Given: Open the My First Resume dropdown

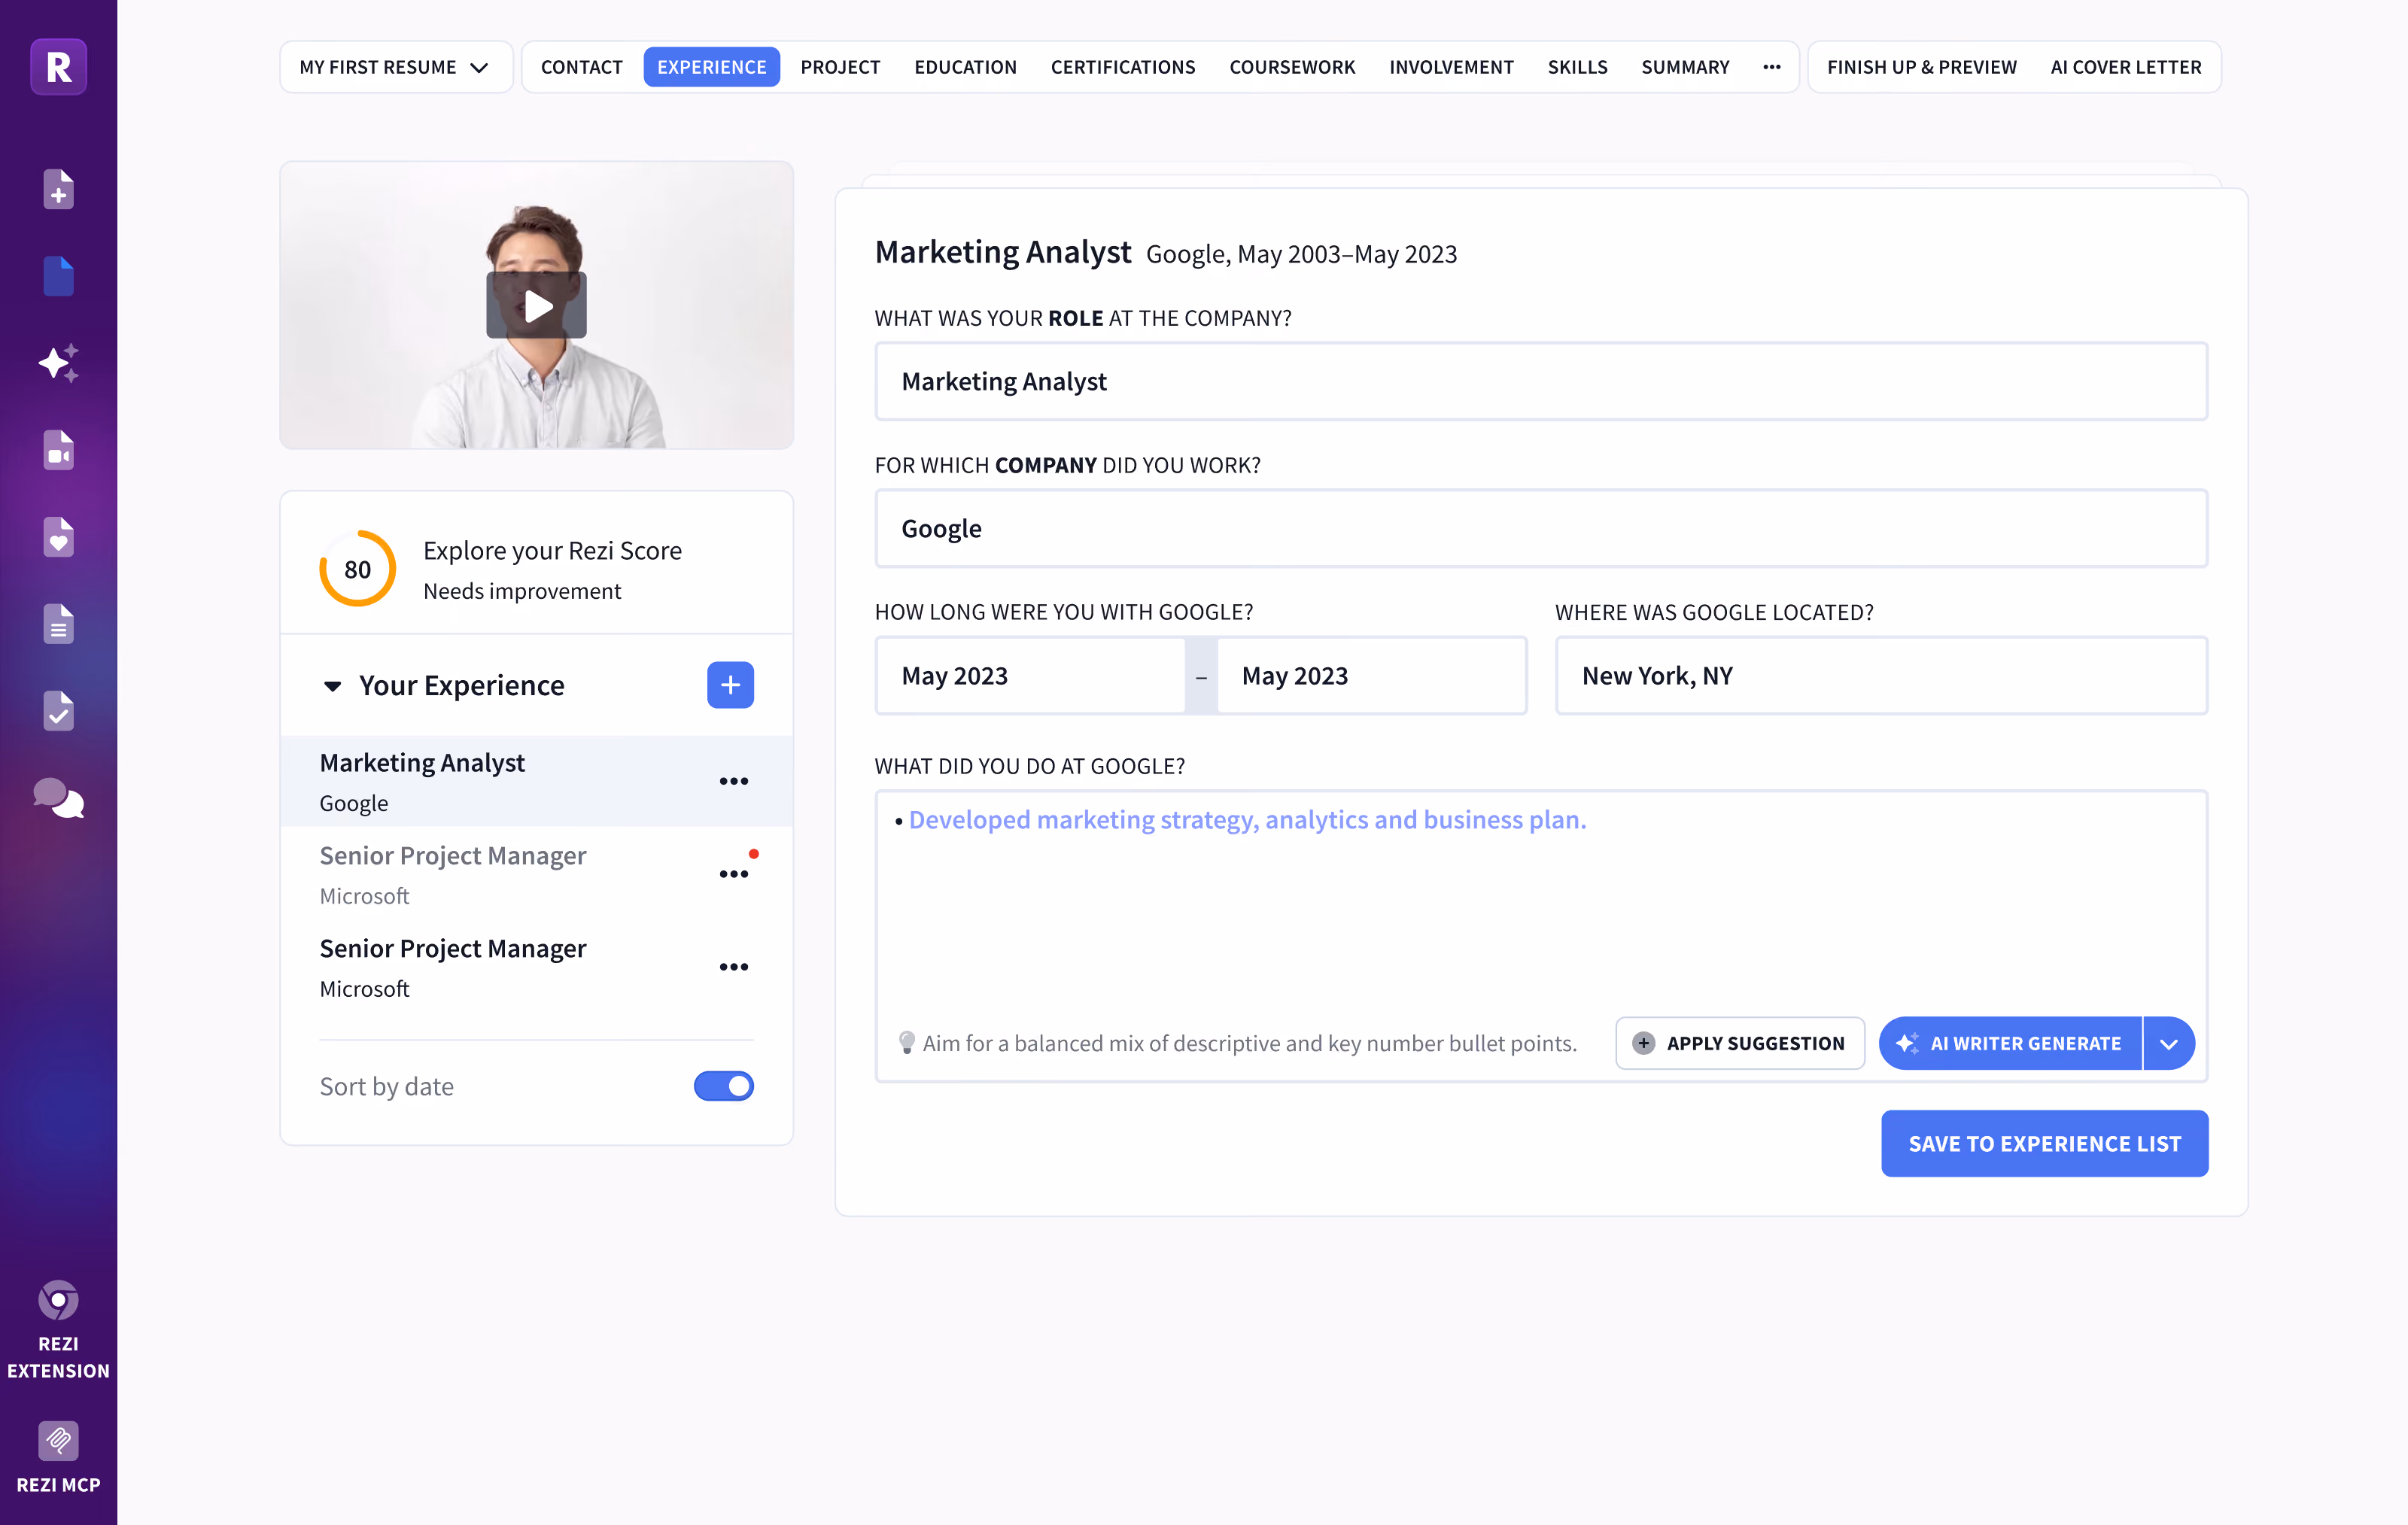Looking at the screenshot, I should 396,67.
